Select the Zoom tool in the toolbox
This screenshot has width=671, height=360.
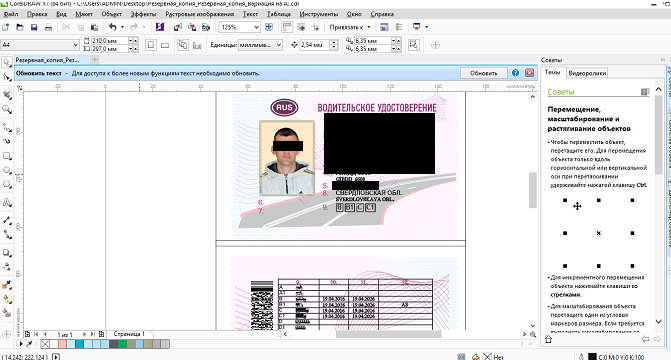(x=7, y=109)
